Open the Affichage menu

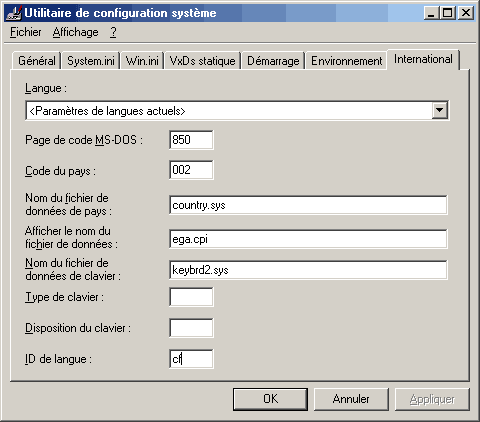point(76,32)
